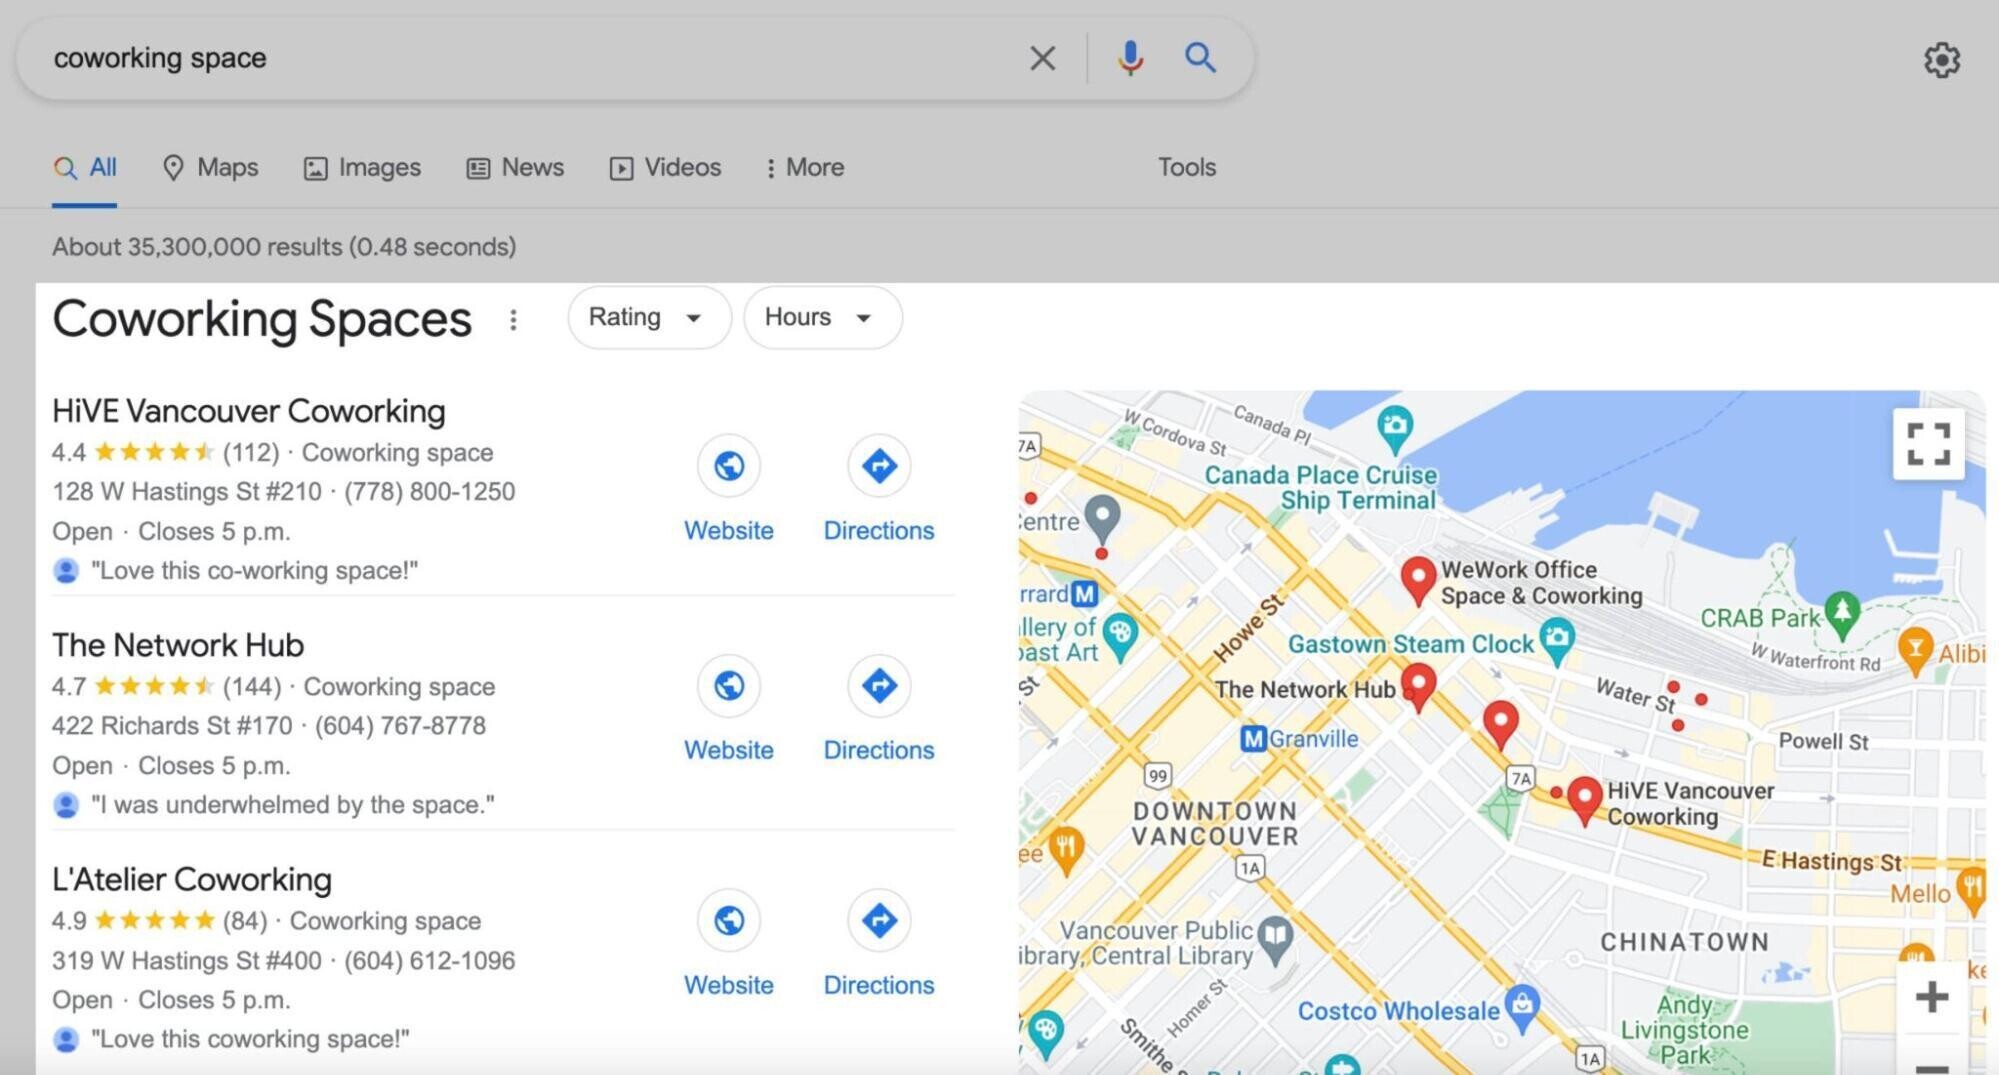The height and width of the screenshot is (1075, 1999).
Task: Click the Website label under HiVE Vancouver
Action: pos(729,530)
